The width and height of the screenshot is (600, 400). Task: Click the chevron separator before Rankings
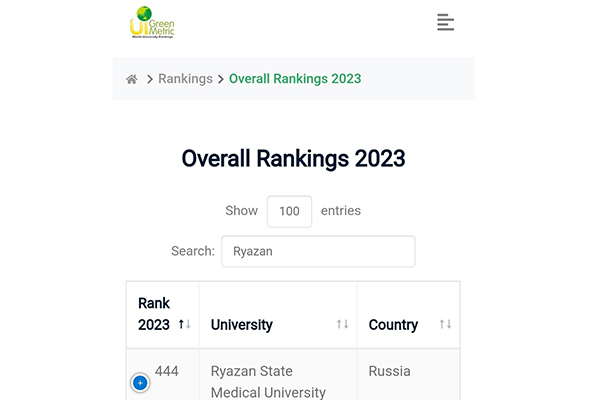[150, 79]
